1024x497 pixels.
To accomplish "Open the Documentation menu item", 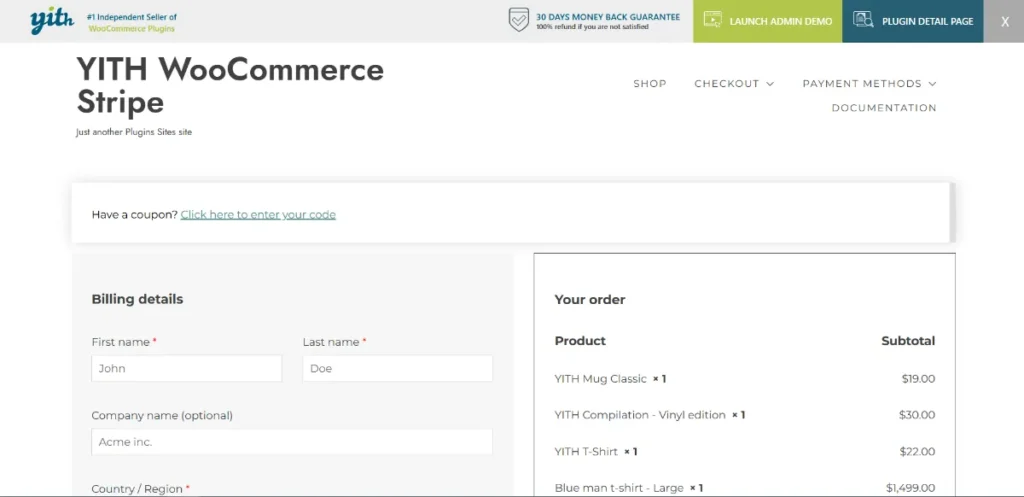I will [884, 108].
